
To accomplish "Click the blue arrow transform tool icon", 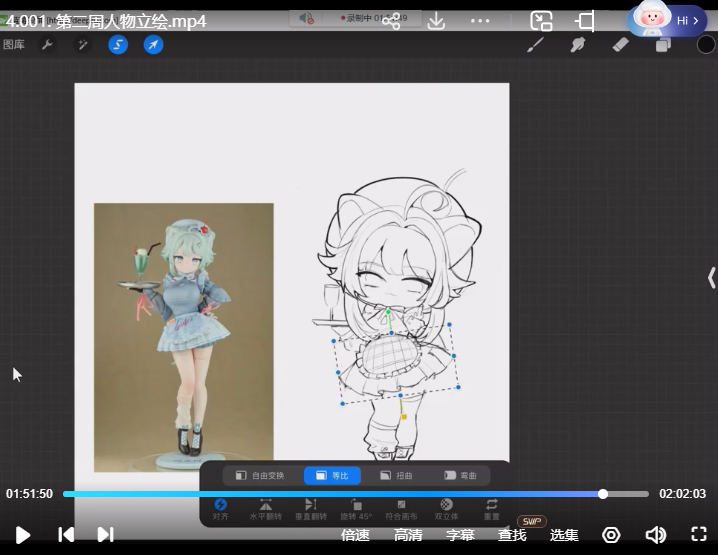I will pos(153,45).
